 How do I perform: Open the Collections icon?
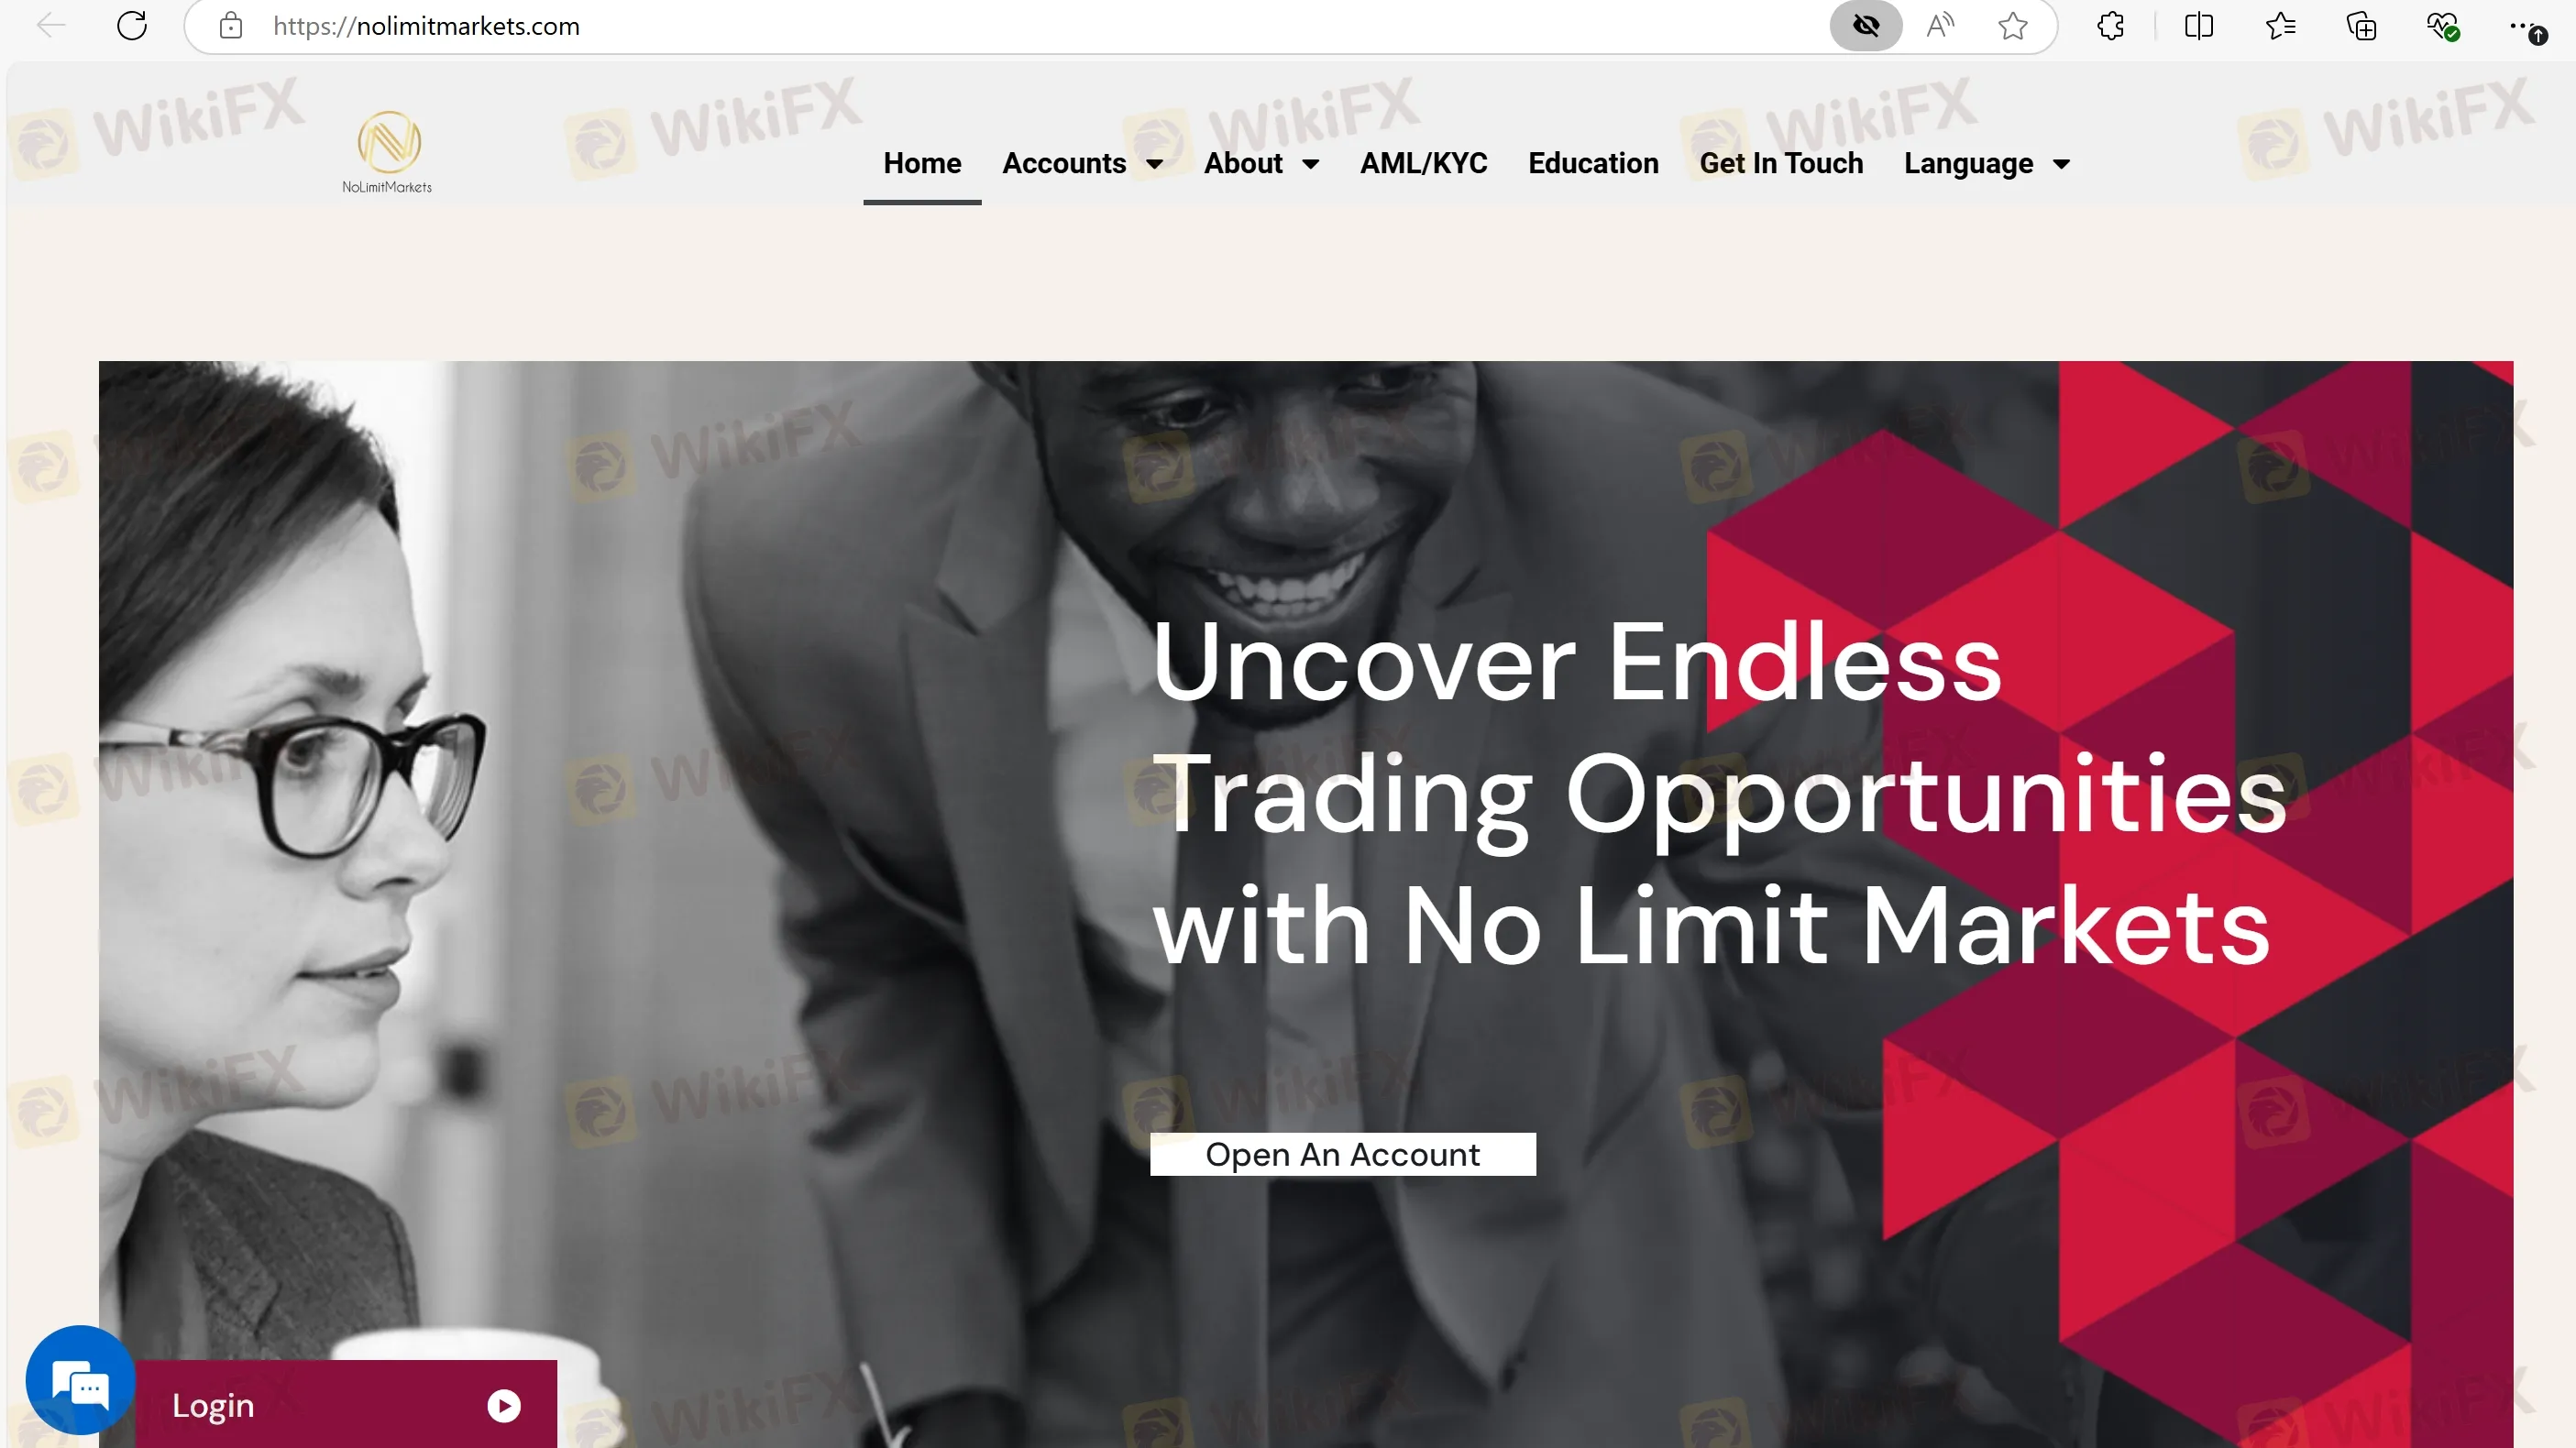pyautogui.click(x=2362, y=26)
